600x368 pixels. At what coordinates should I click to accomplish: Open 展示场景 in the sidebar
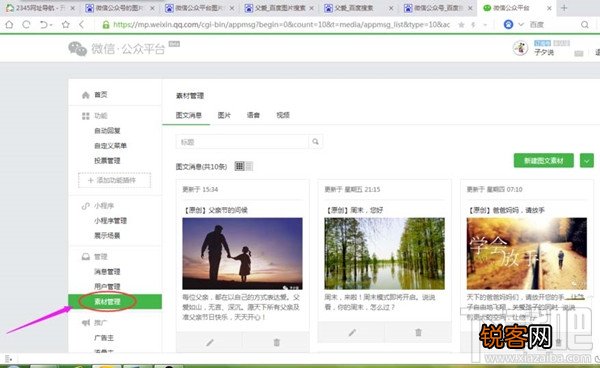[x=107, y=235]
